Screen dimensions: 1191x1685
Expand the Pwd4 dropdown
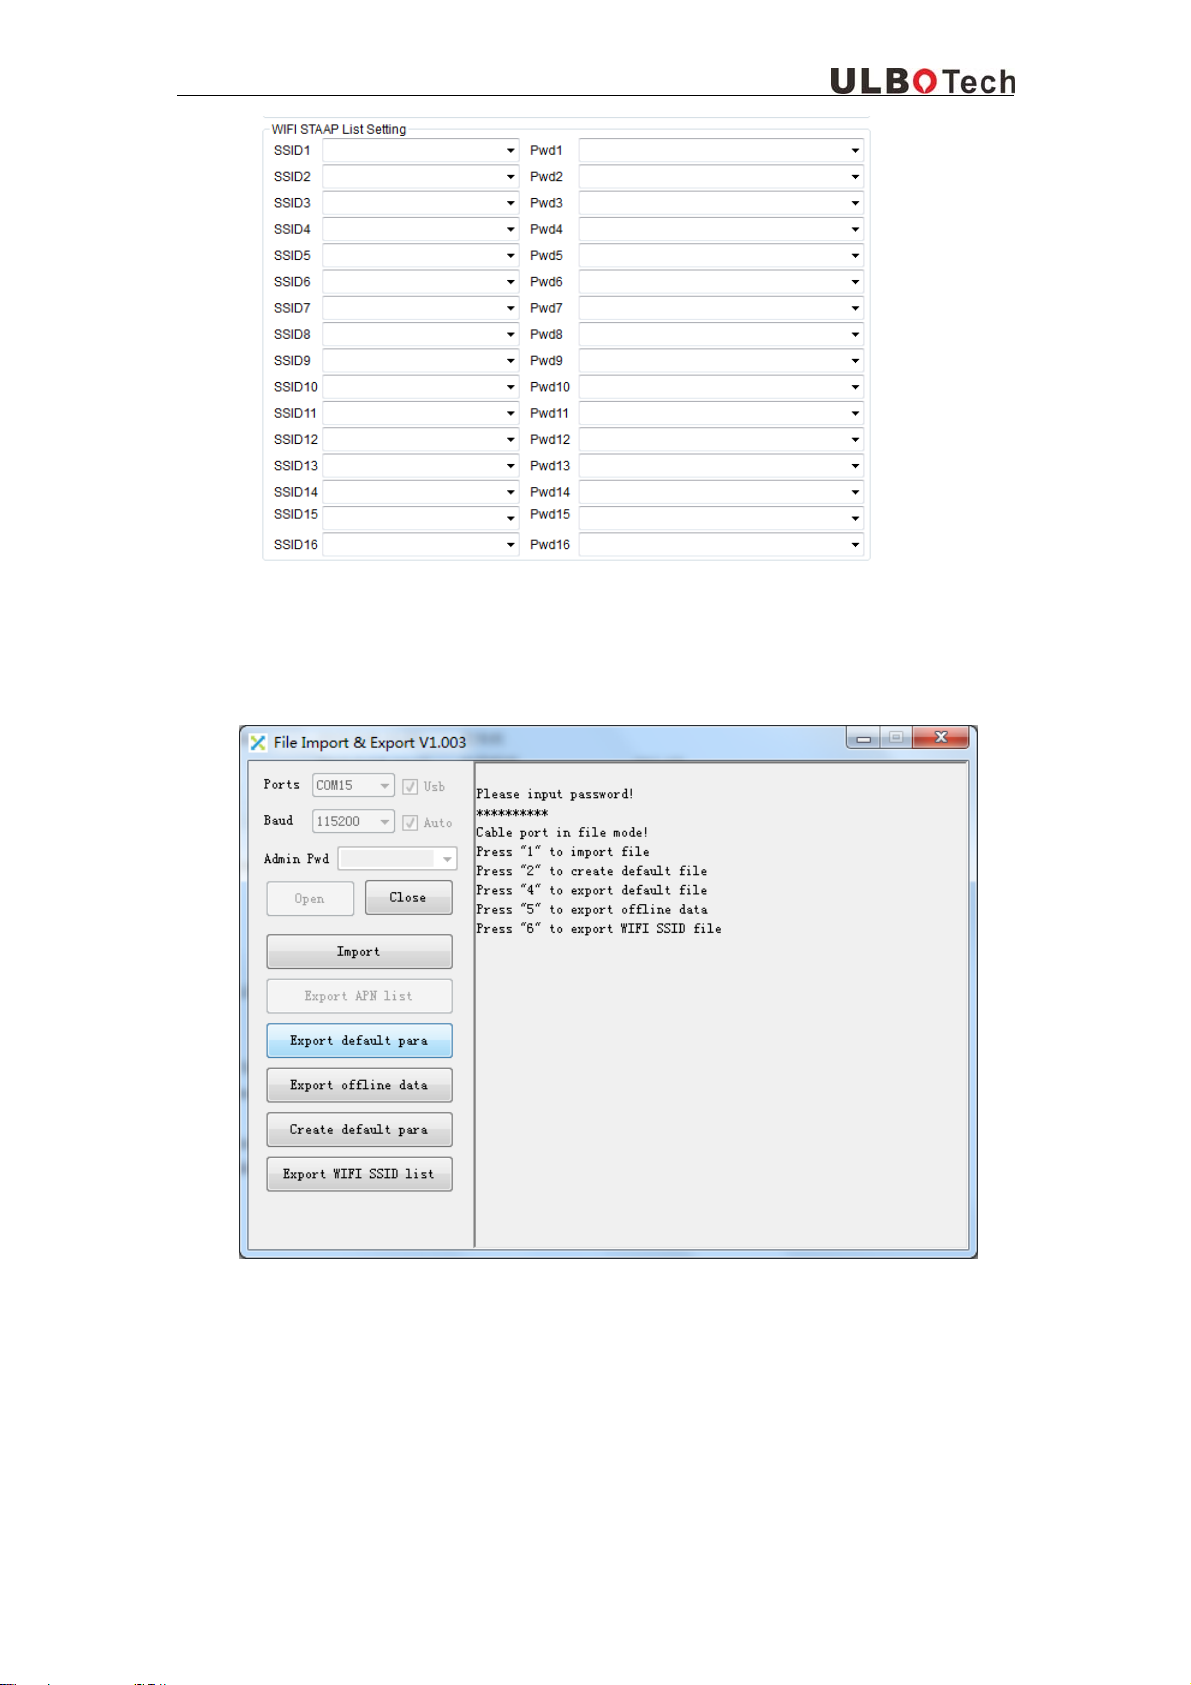coord(855,230)
